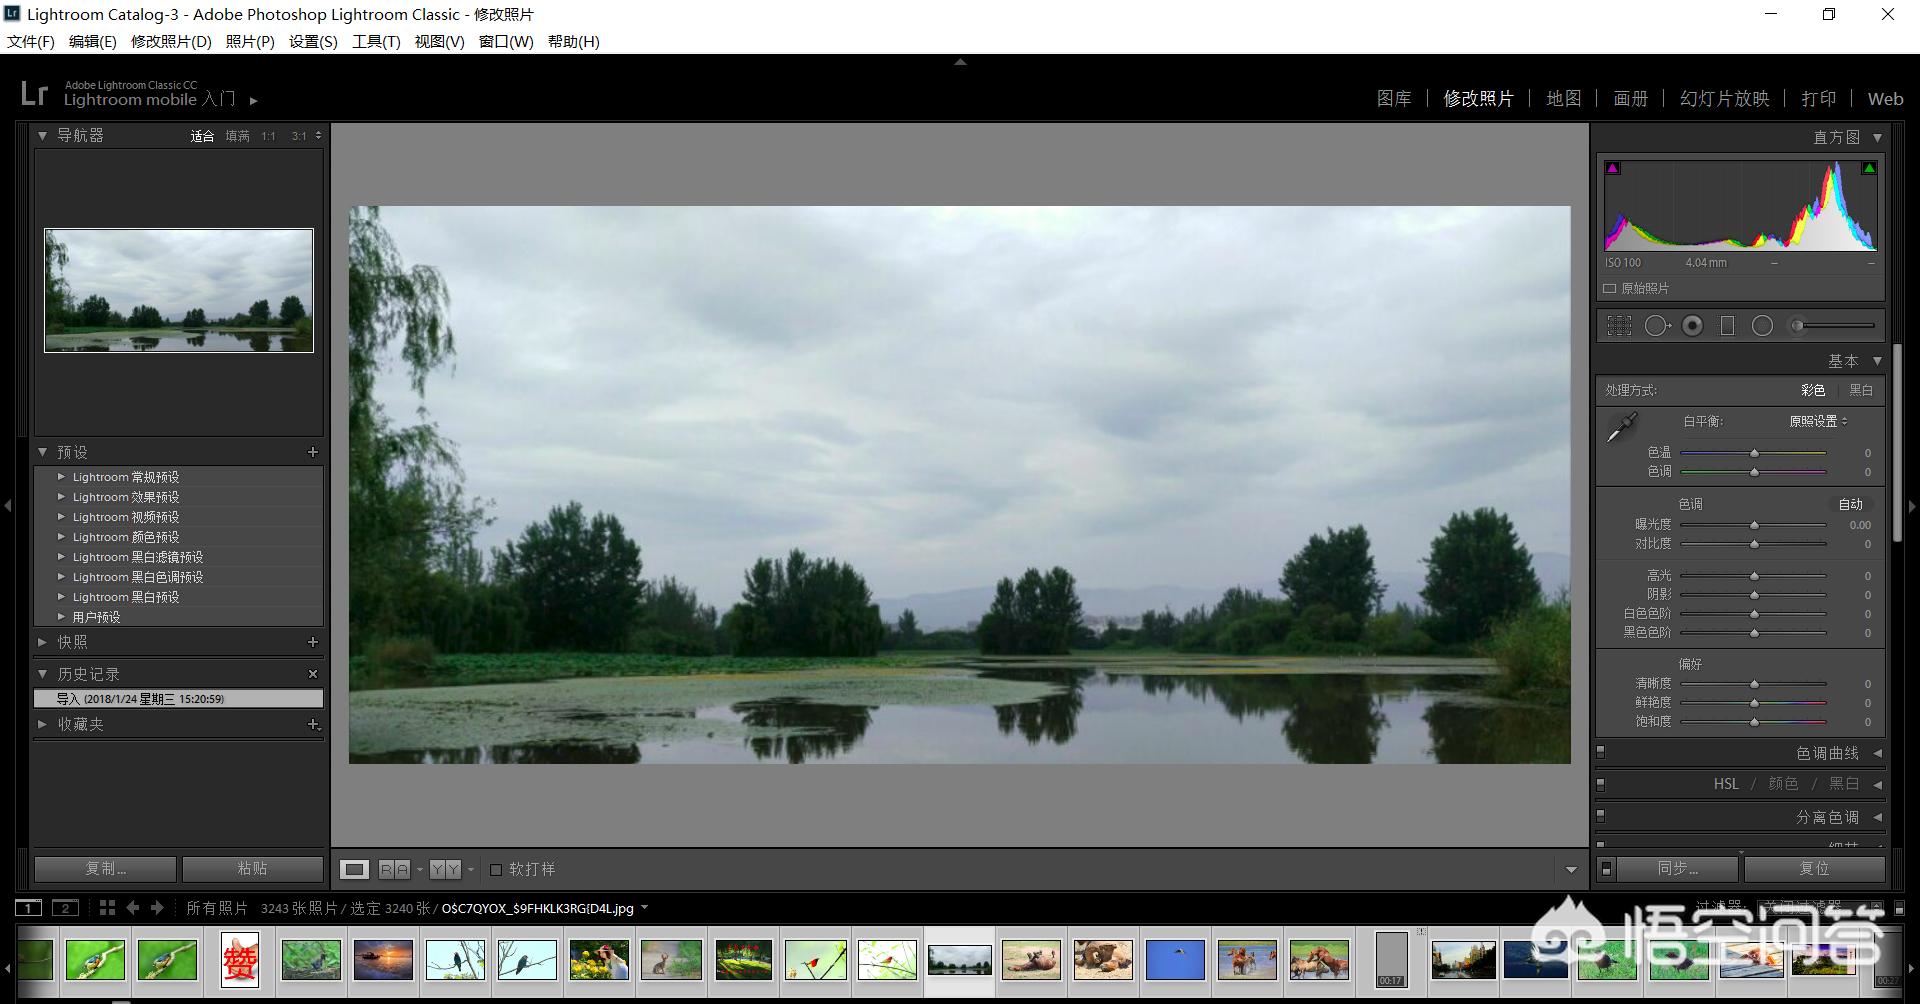Screen dimensions: 1920x1004
Task: Switch to the 幻灯片放映 module
Action: pos(1725,99)
